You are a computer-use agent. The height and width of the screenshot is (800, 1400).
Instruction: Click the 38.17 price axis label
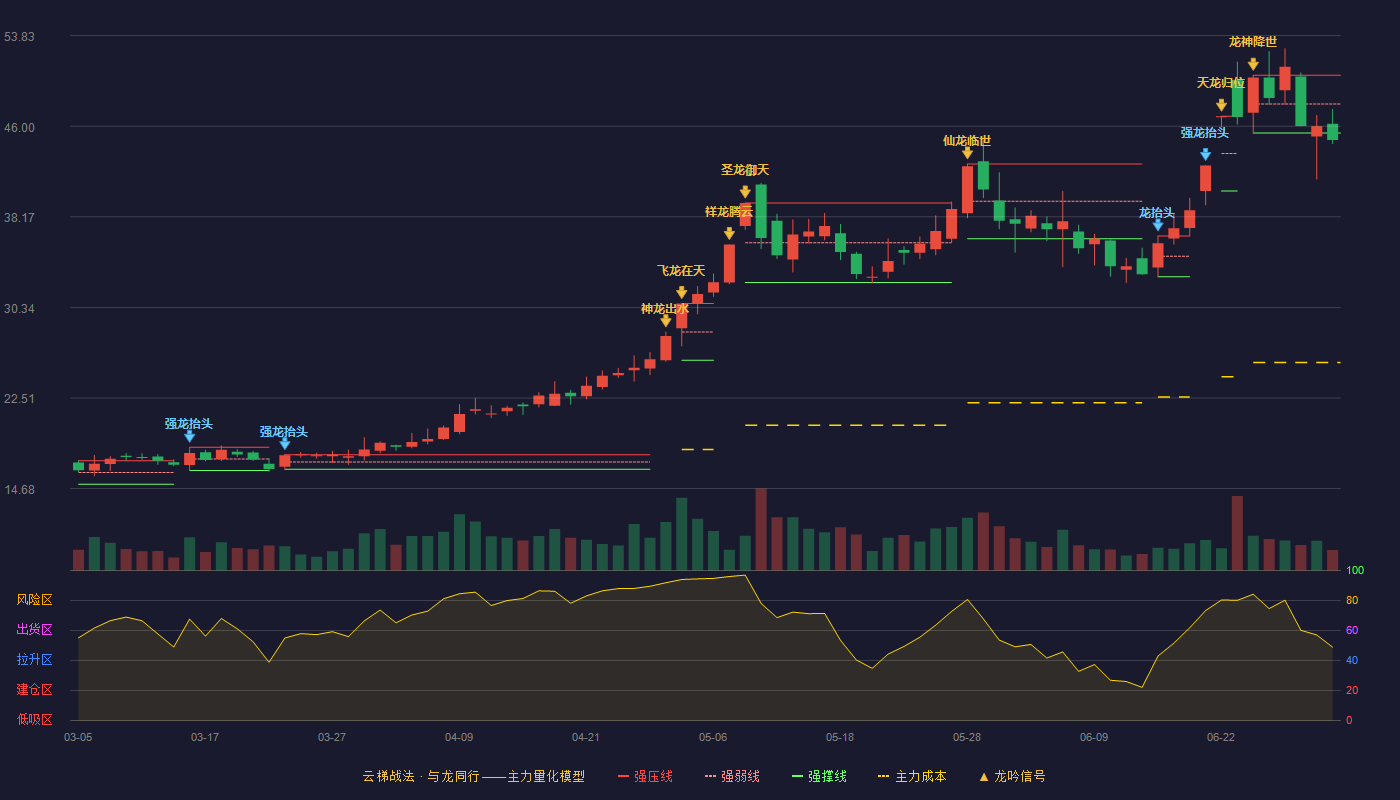(x=19, y=218)
